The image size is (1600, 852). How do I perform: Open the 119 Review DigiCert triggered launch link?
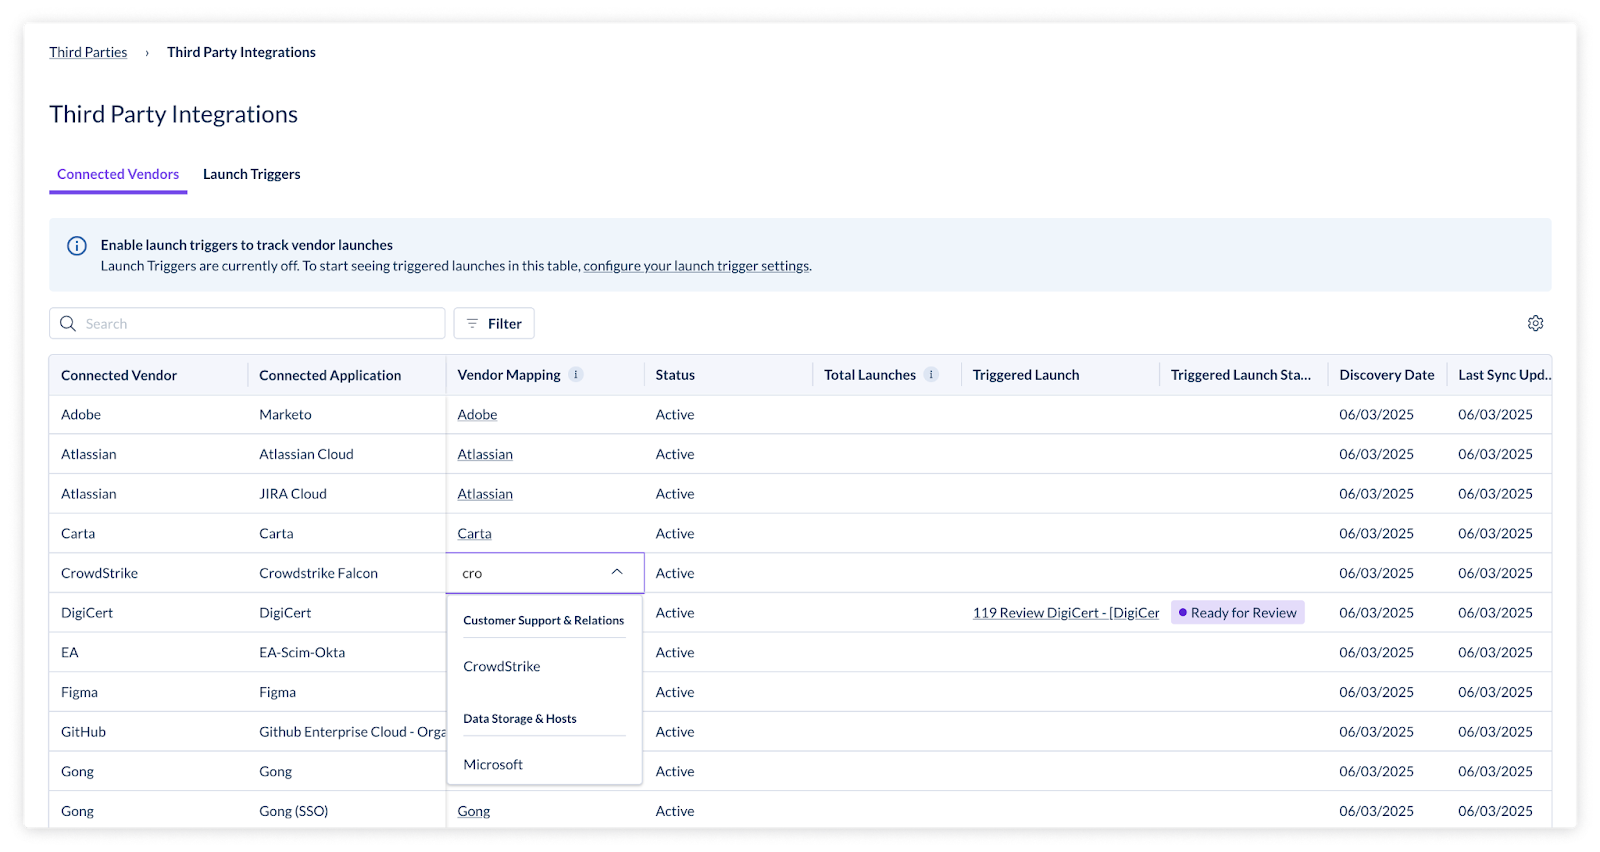coord(1066,613)
